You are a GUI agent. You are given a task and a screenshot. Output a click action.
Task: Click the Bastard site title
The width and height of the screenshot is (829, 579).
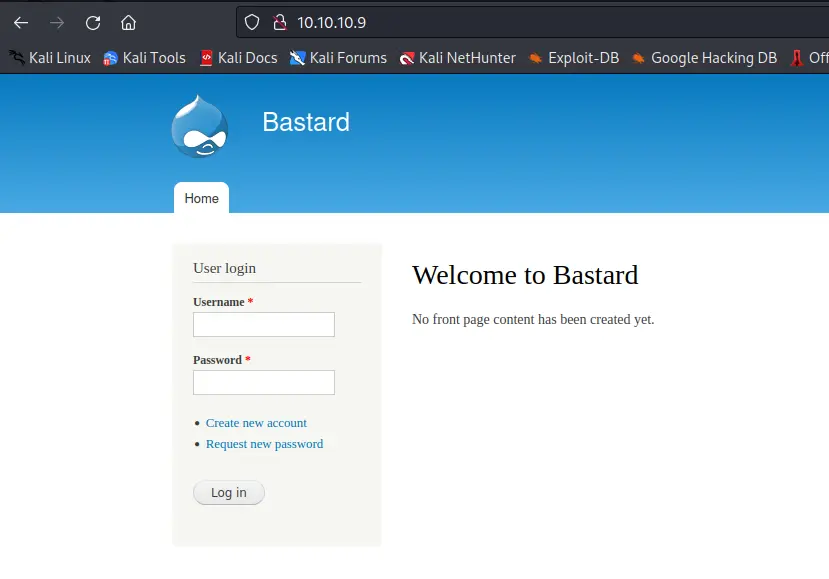(306, 122)
